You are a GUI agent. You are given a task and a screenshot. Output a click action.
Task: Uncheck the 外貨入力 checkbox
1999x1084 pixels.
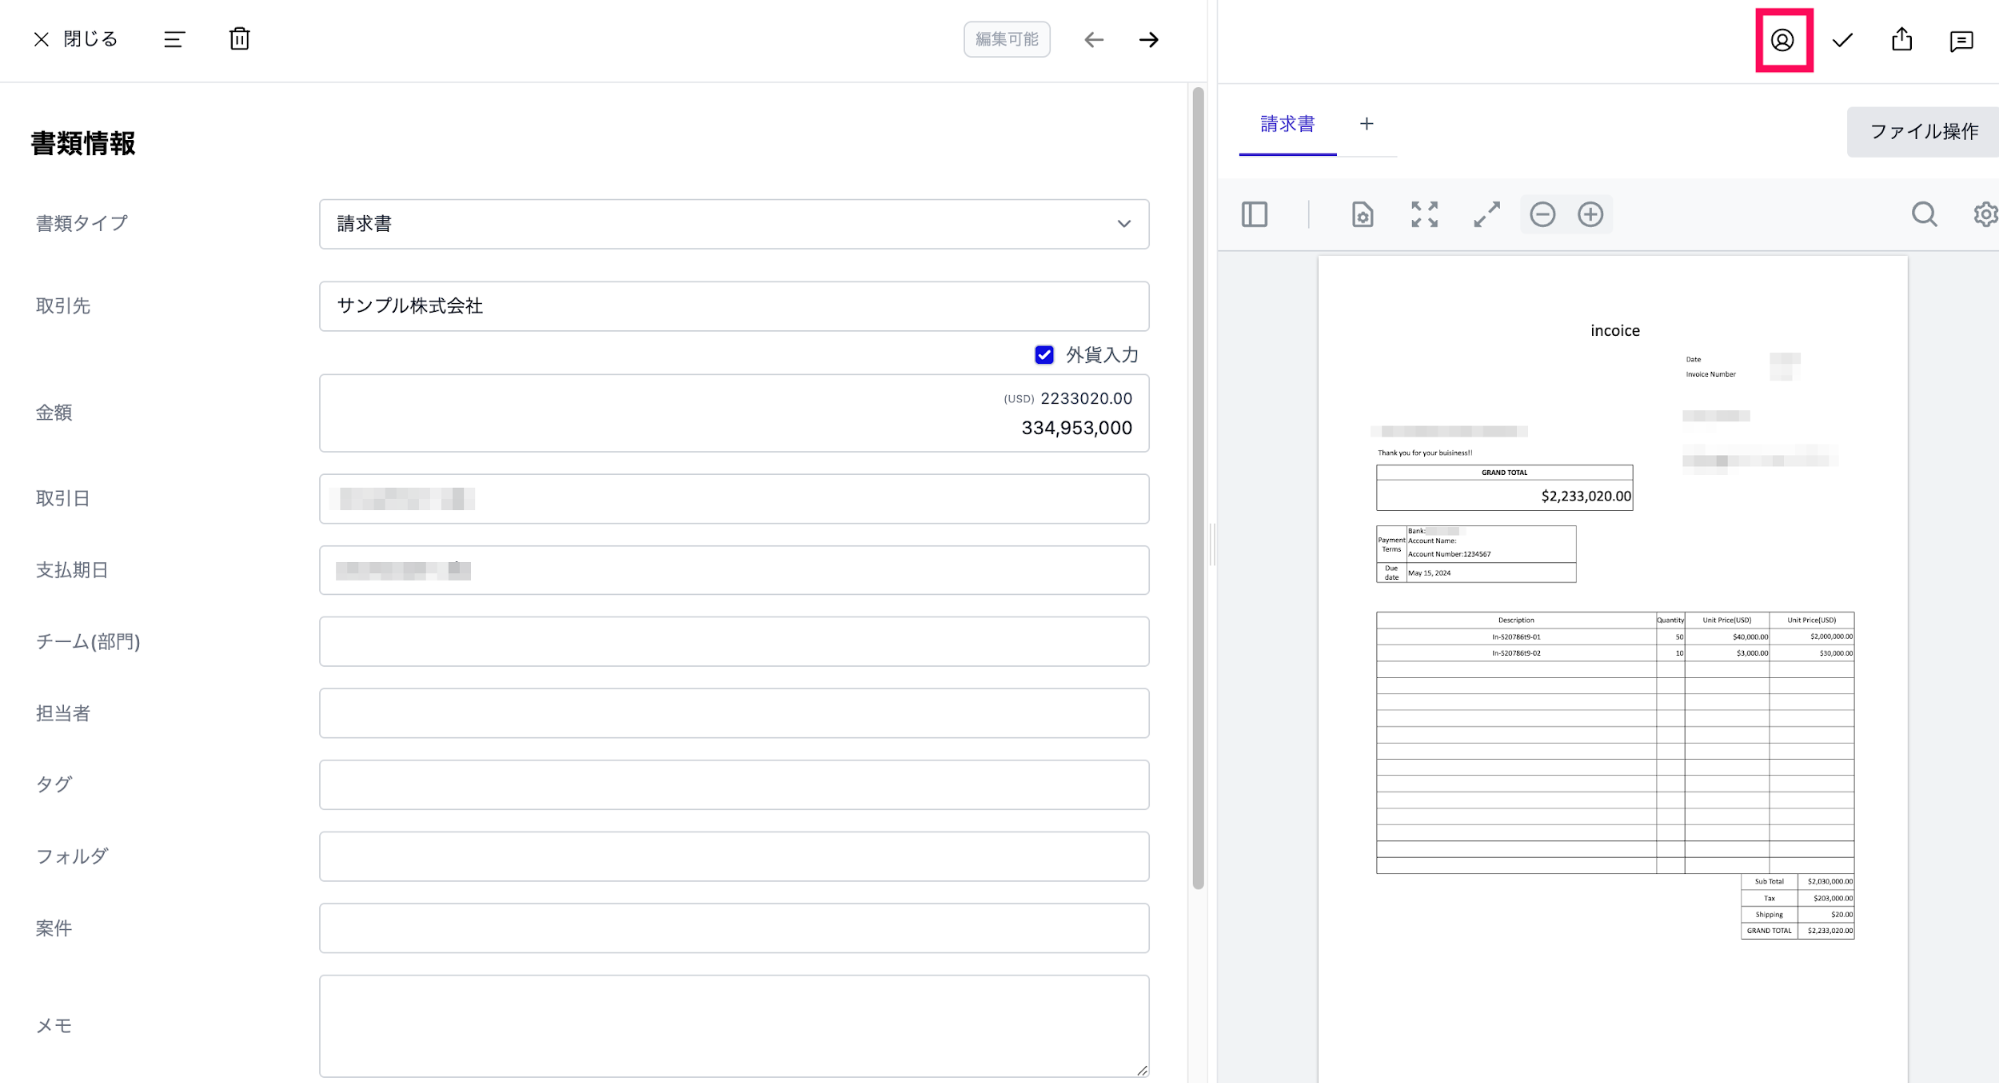pyautogui.click(x=1044, y=355)
